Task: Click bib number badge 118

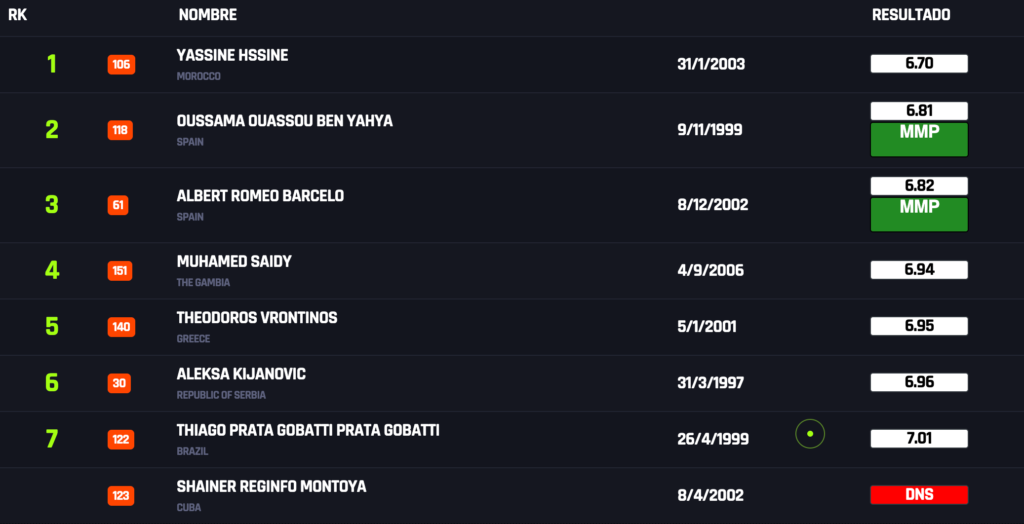Action: tap(121, 130)
